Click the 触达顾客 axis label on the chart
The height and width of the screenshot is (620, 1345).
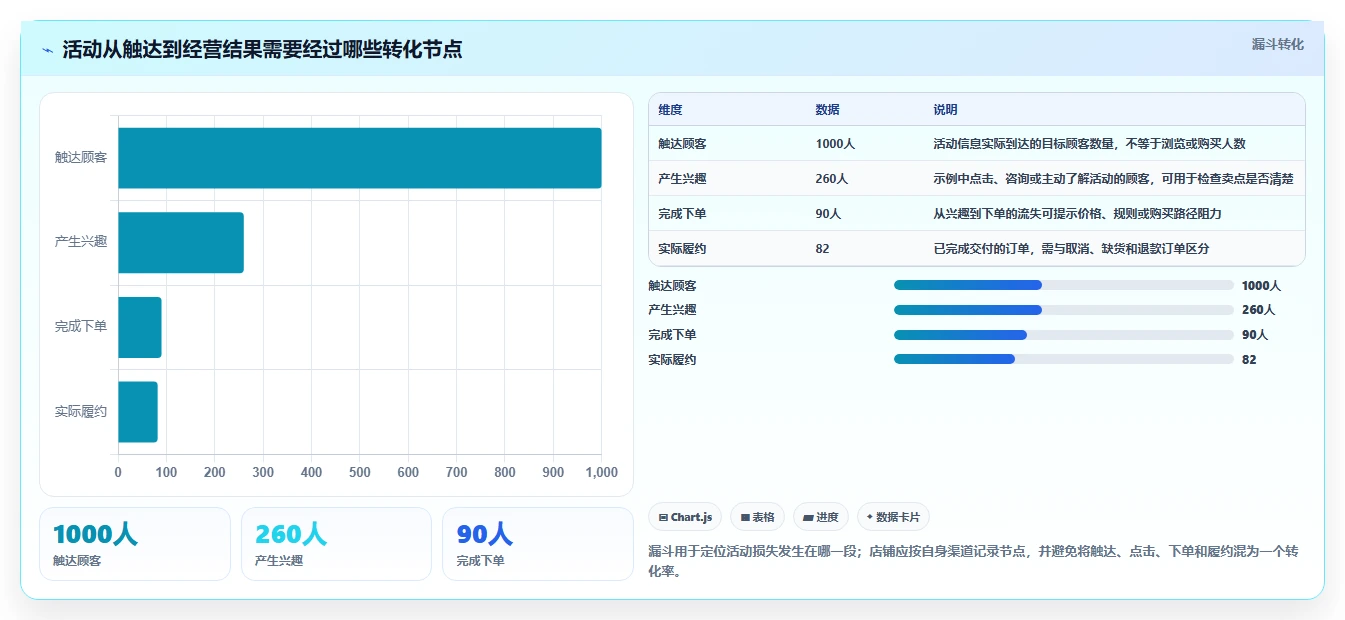tap(81, 158)
